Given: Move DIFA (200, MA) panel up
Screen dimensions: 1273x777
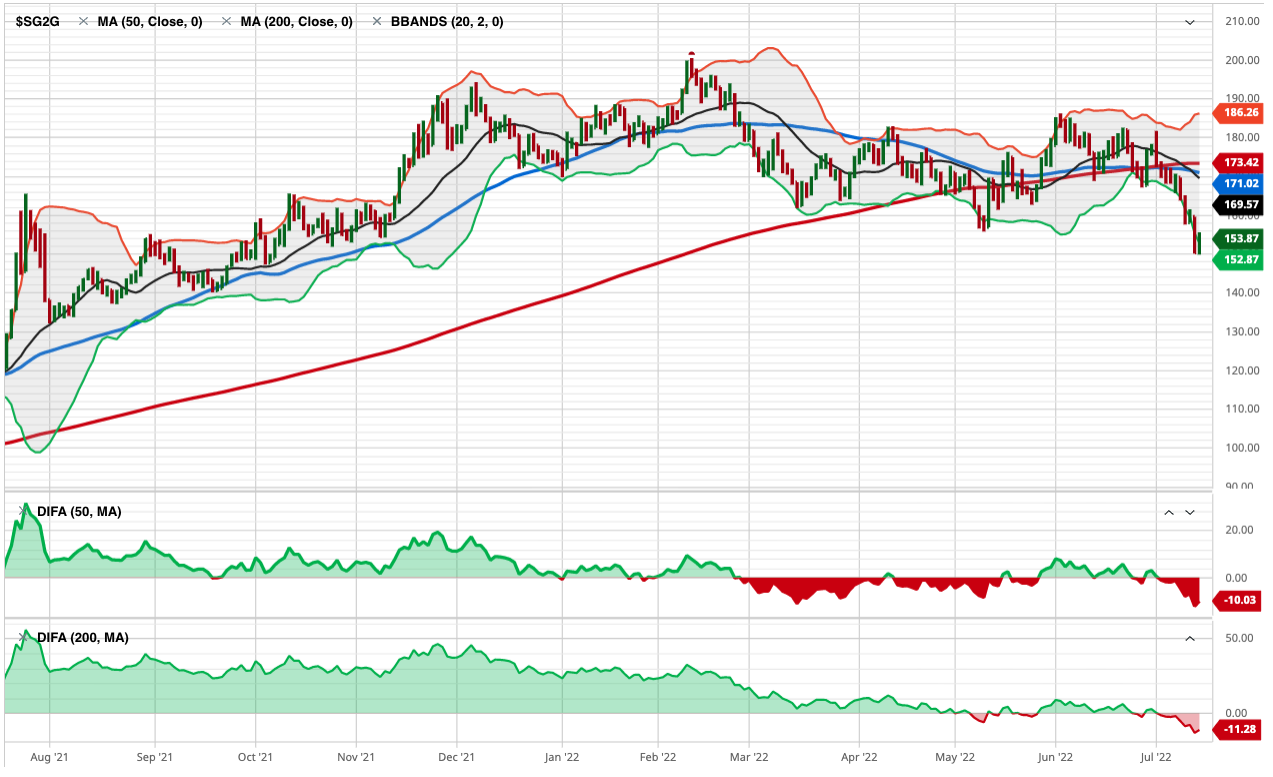Looking at the screenshot, I should pyautogui.click(x=1190, y=638).
